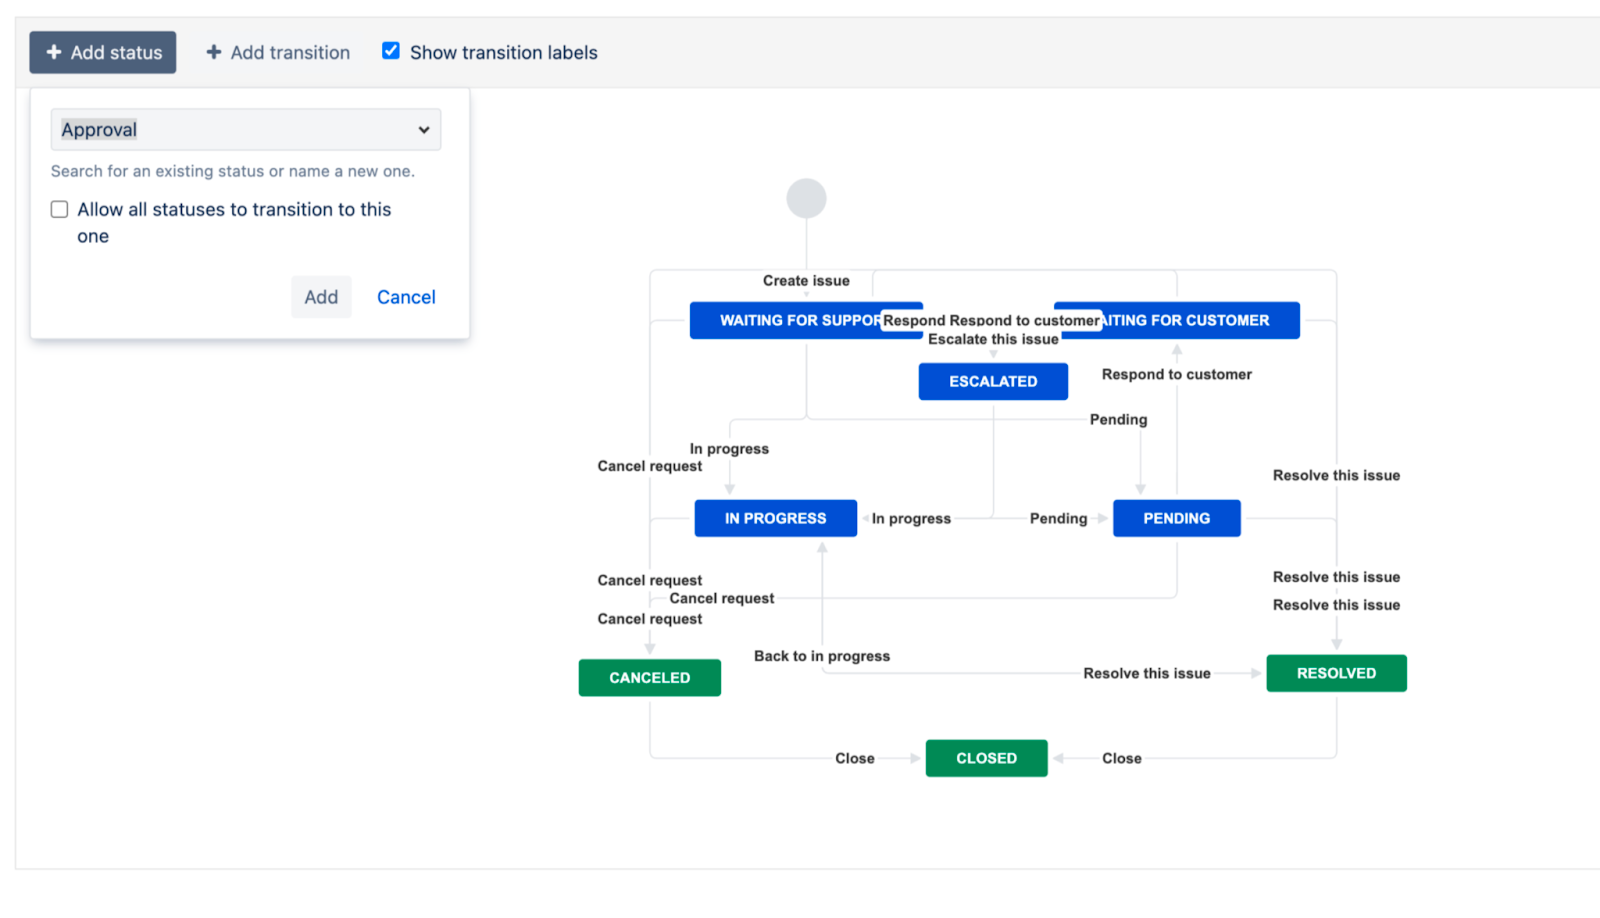Click the plus icon beside Add transition

click(x=215, y=52)
